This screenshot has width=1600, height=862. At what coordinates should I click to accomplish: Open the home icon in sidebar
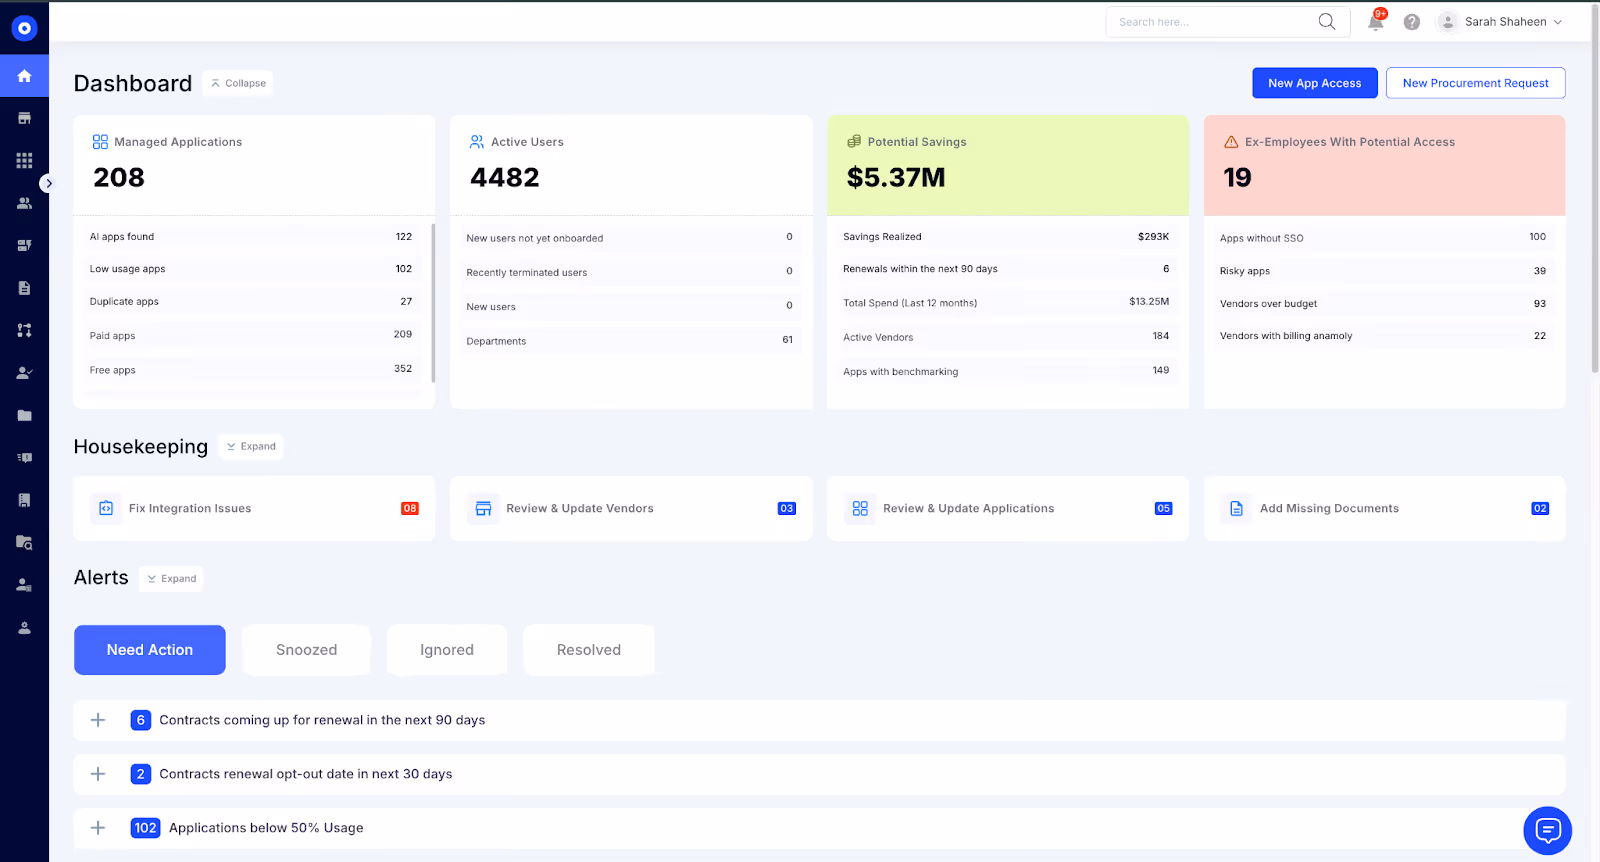[24, 76]
